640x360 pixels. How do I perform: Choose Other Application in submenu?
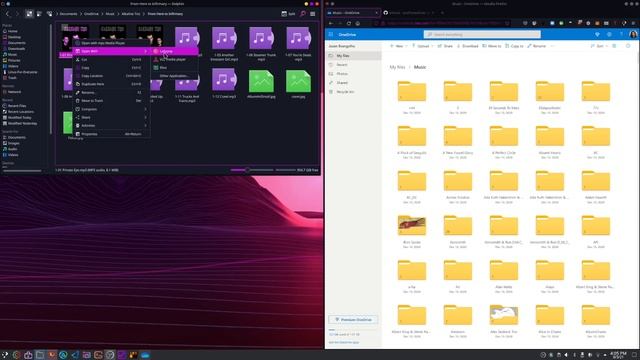click(175, 76)
